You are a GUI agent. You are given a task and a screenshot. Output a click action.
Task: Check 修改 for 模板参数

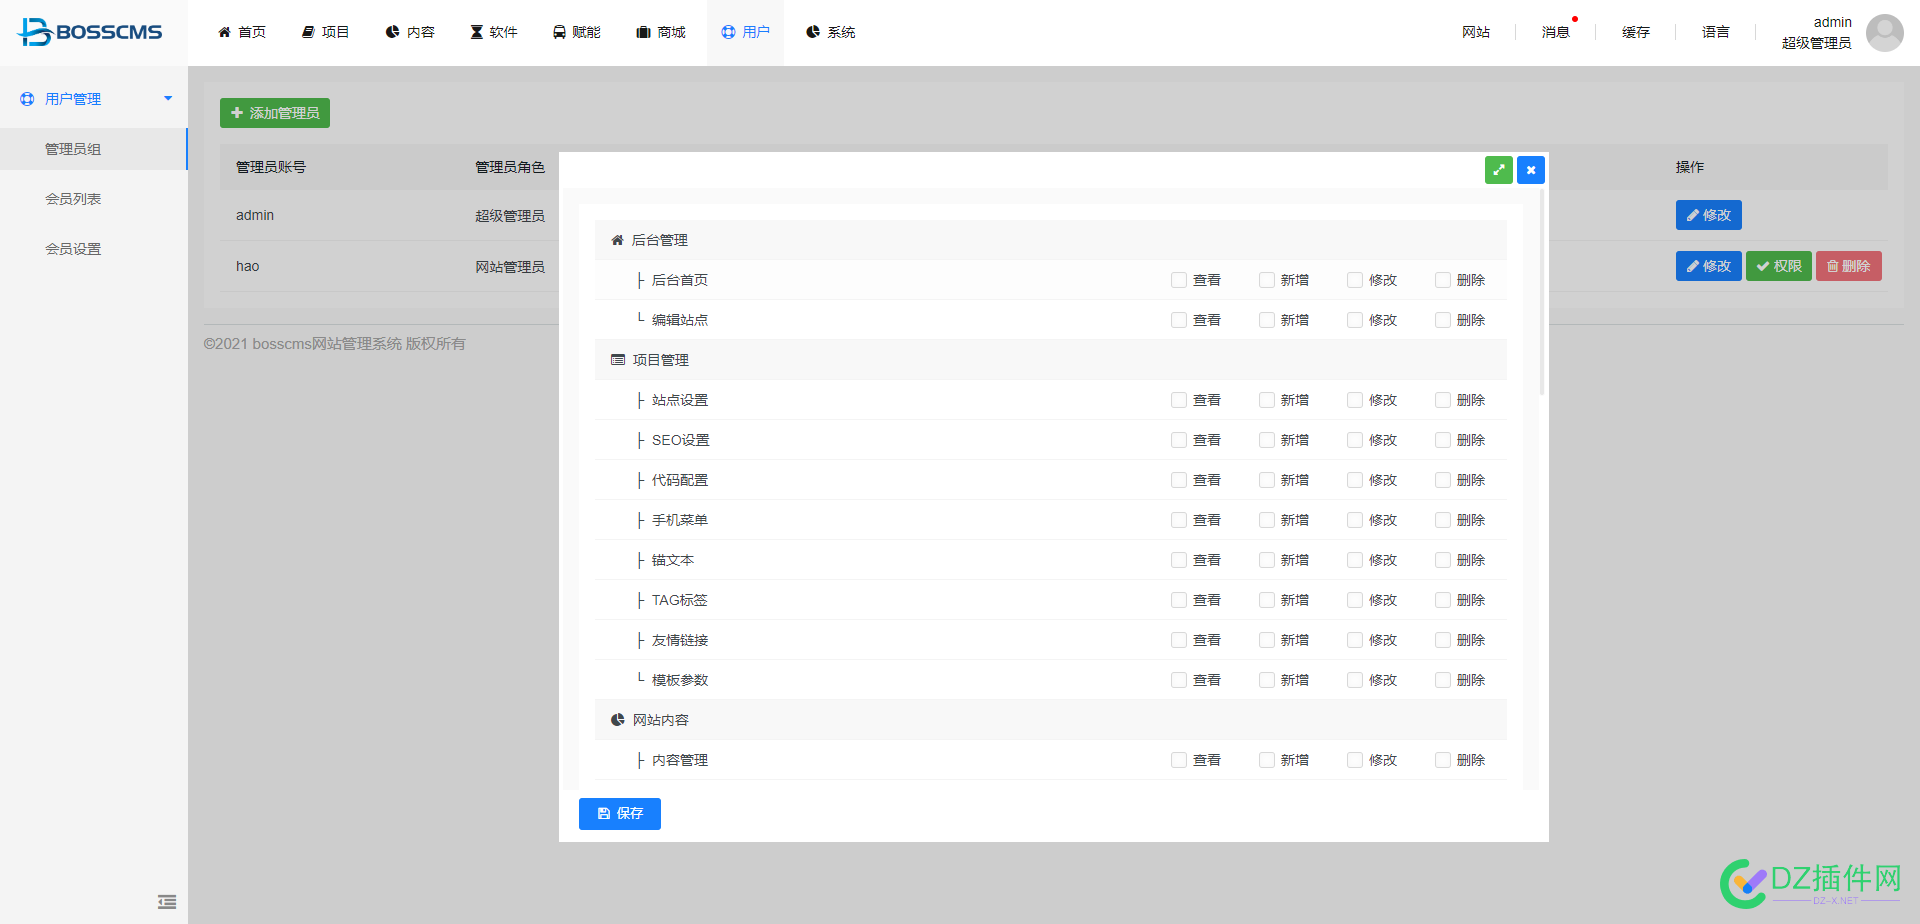tap(1355, 680)
